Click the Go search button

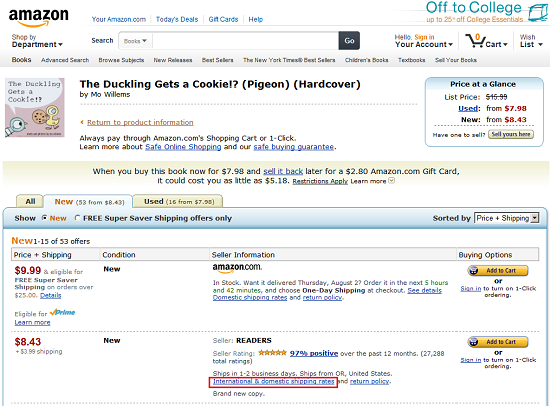click(349, 41)
